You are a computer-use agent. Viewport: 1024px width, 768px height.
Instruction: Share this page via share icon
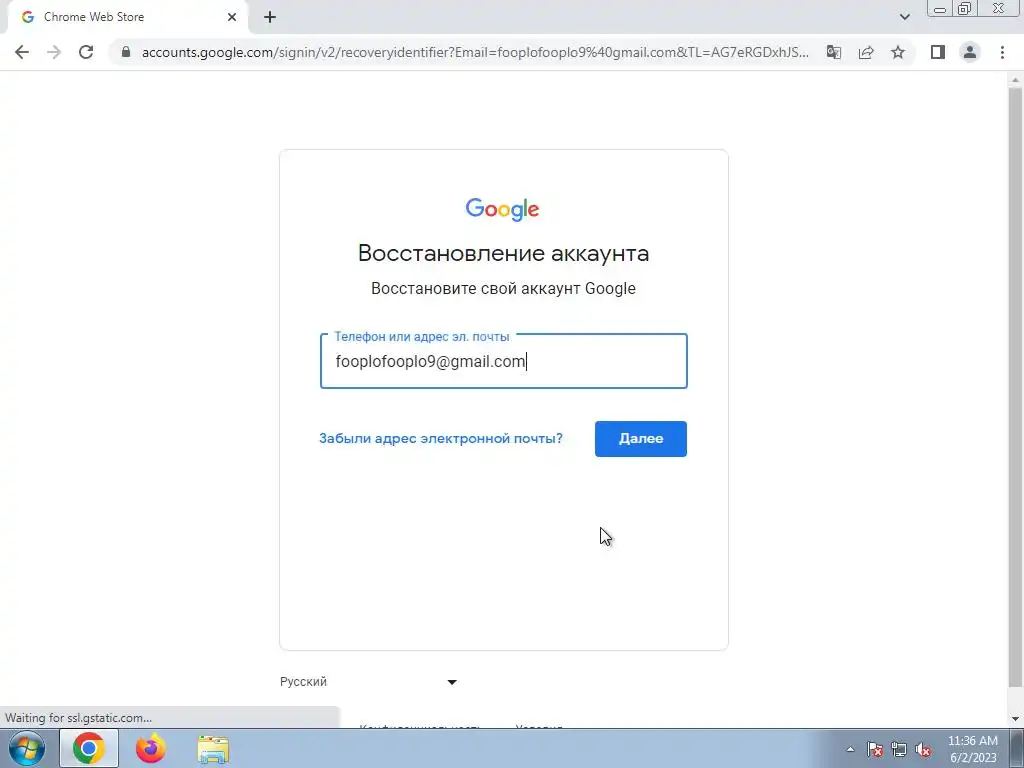coord(866,52)
